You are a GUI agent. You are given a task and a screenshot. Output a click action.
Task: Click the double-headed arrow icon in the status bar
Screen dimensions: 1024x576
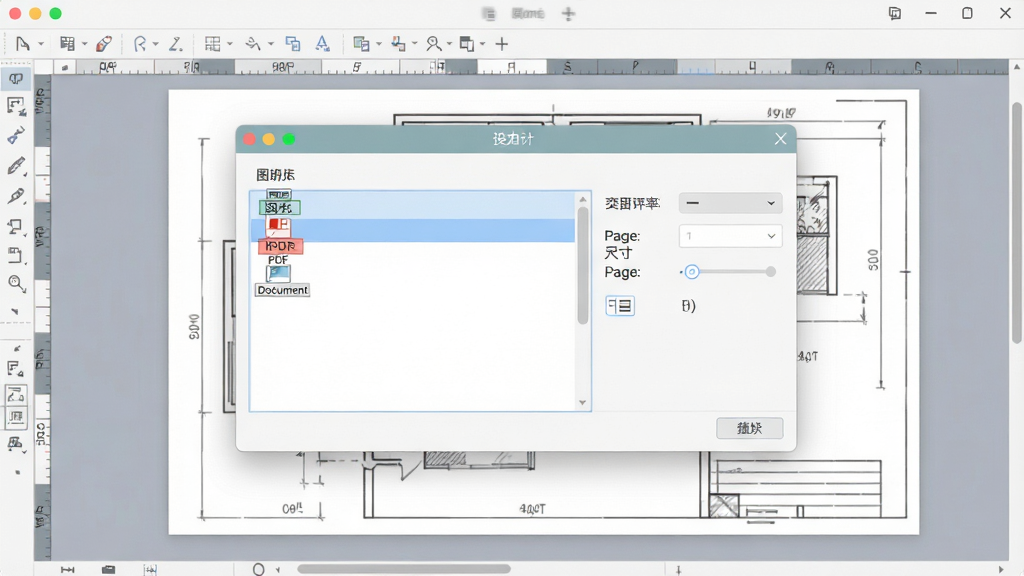(67, 569)
